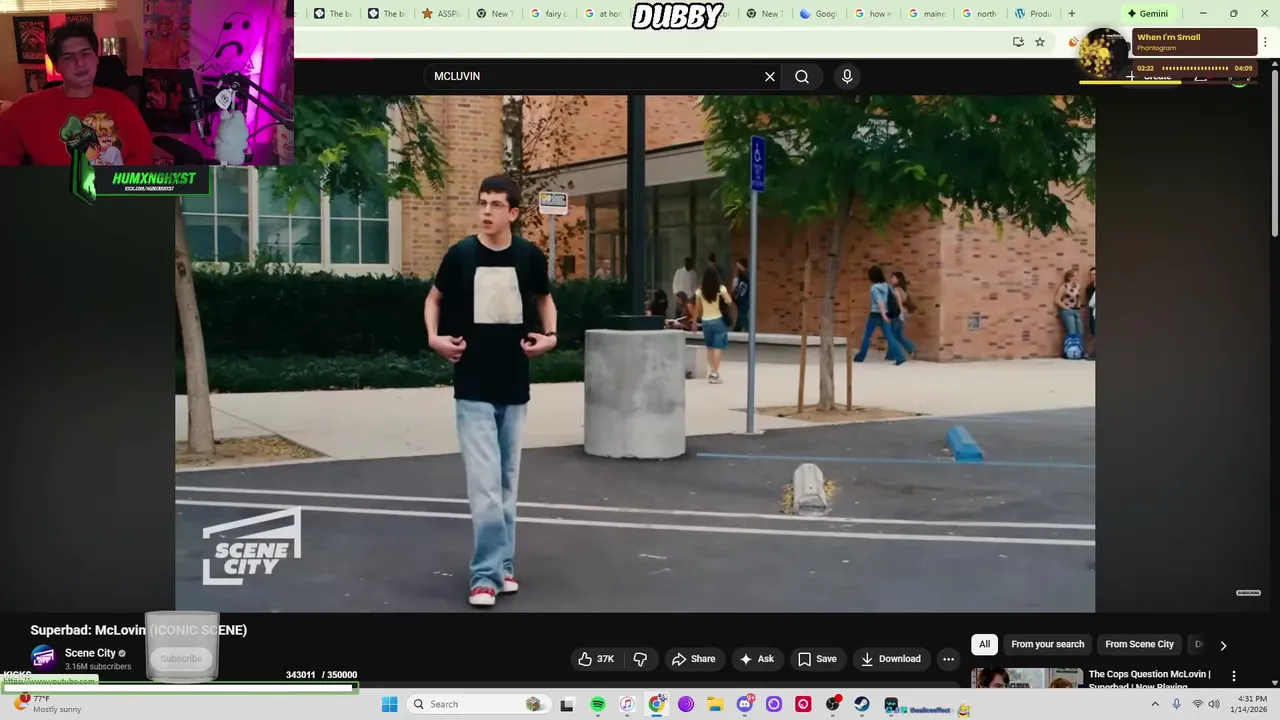Viewport: 1280px width, 720px height.
Task: Click the system tray microphone icon
Action: (x=1177, y=704)
